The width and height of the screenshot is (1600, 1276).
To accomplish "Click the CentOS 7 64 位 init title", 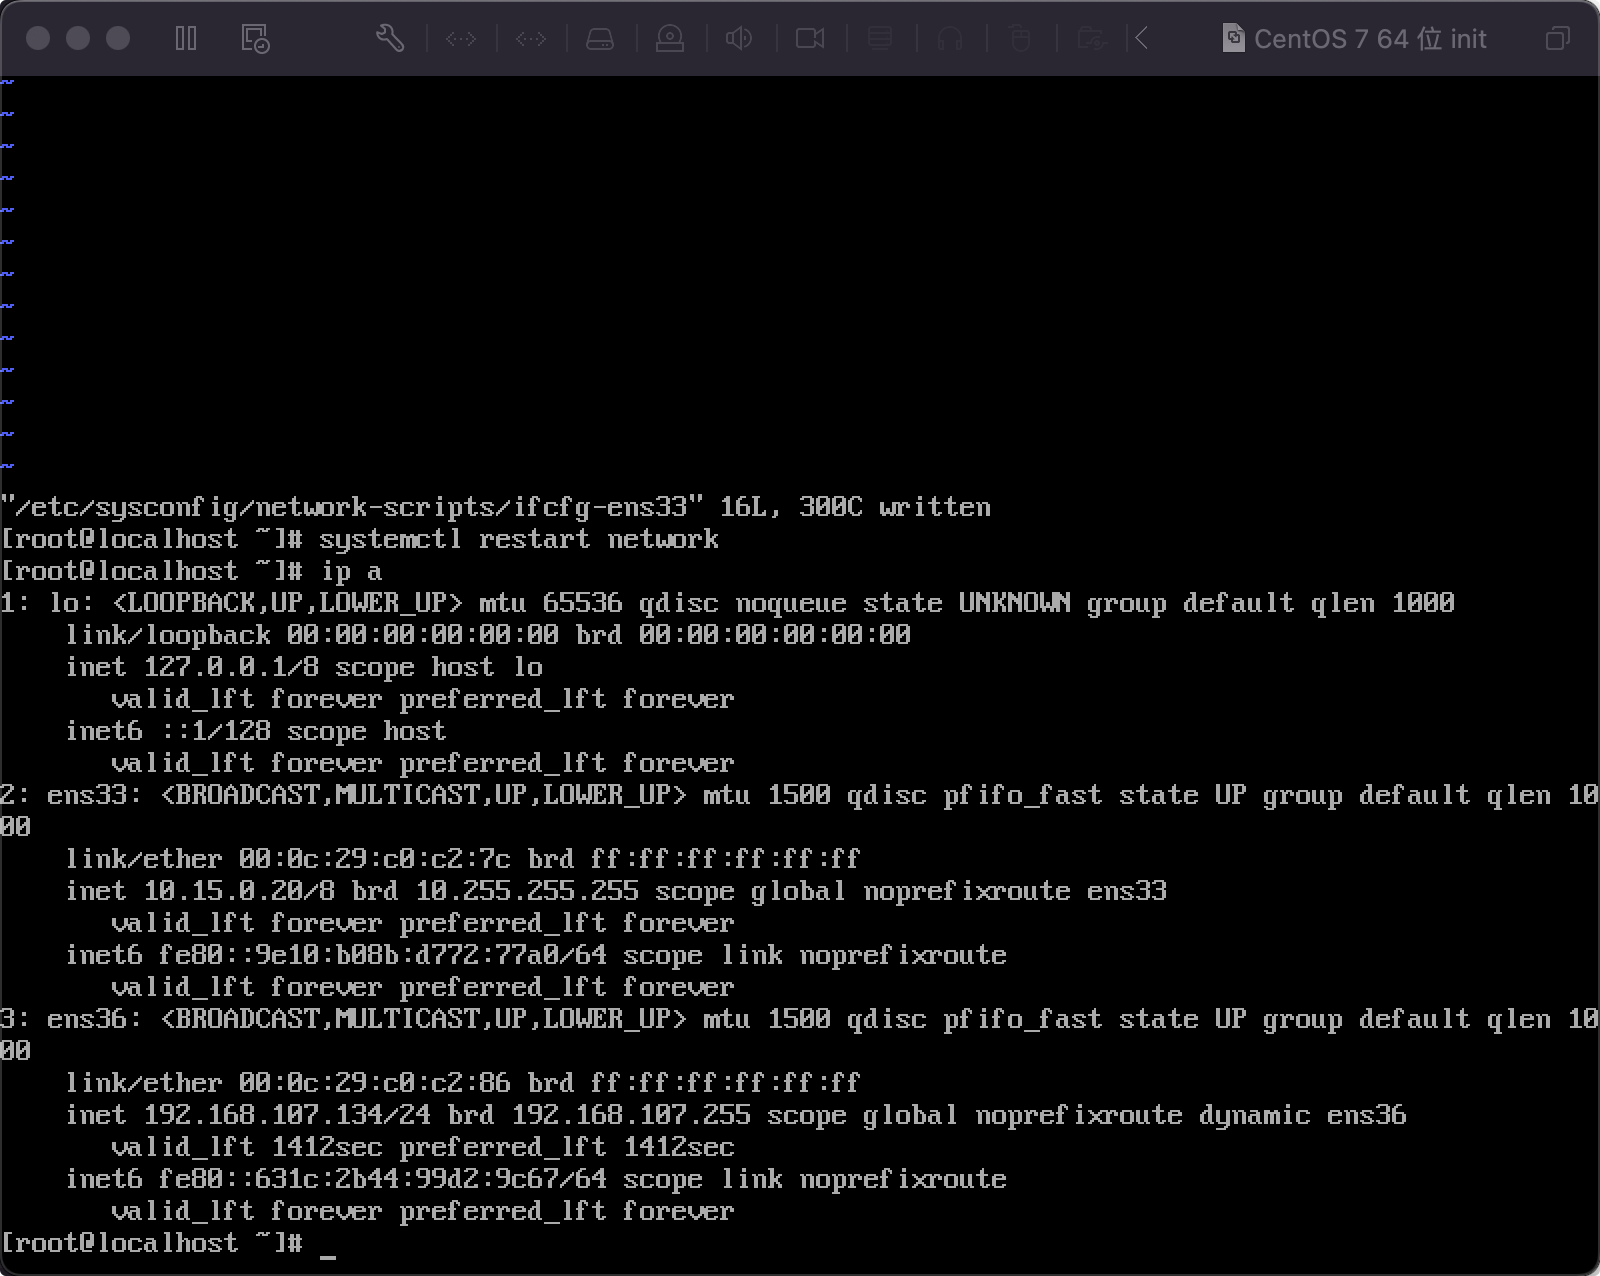I will pyautogui.click(x=1370, y=39).
